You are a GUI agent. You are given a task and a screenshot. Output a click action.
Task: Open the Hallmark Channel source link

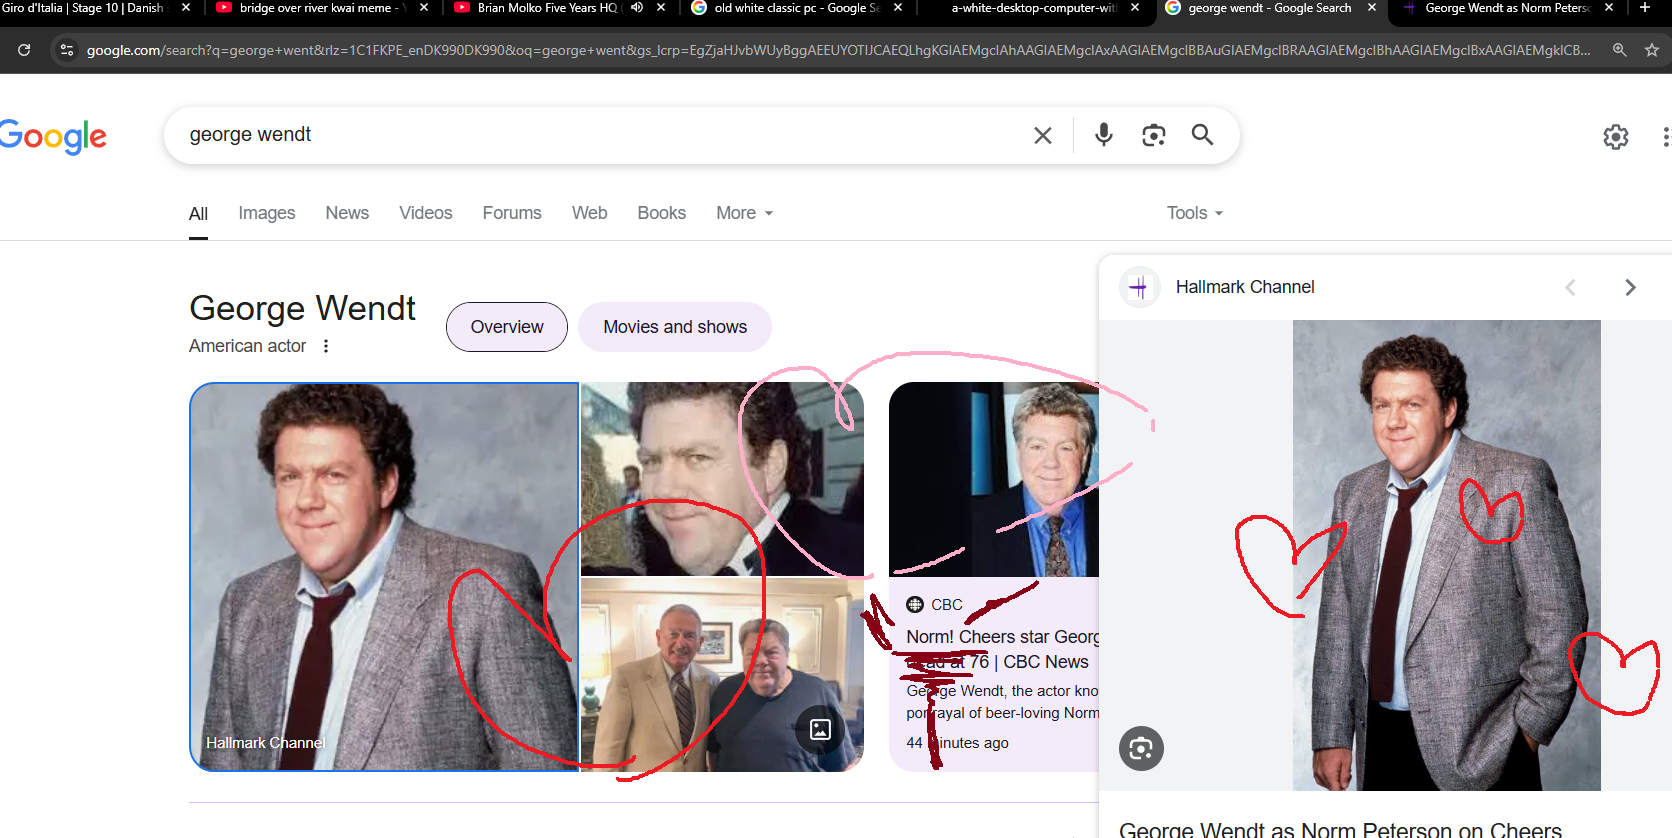tap(1244, 287)
